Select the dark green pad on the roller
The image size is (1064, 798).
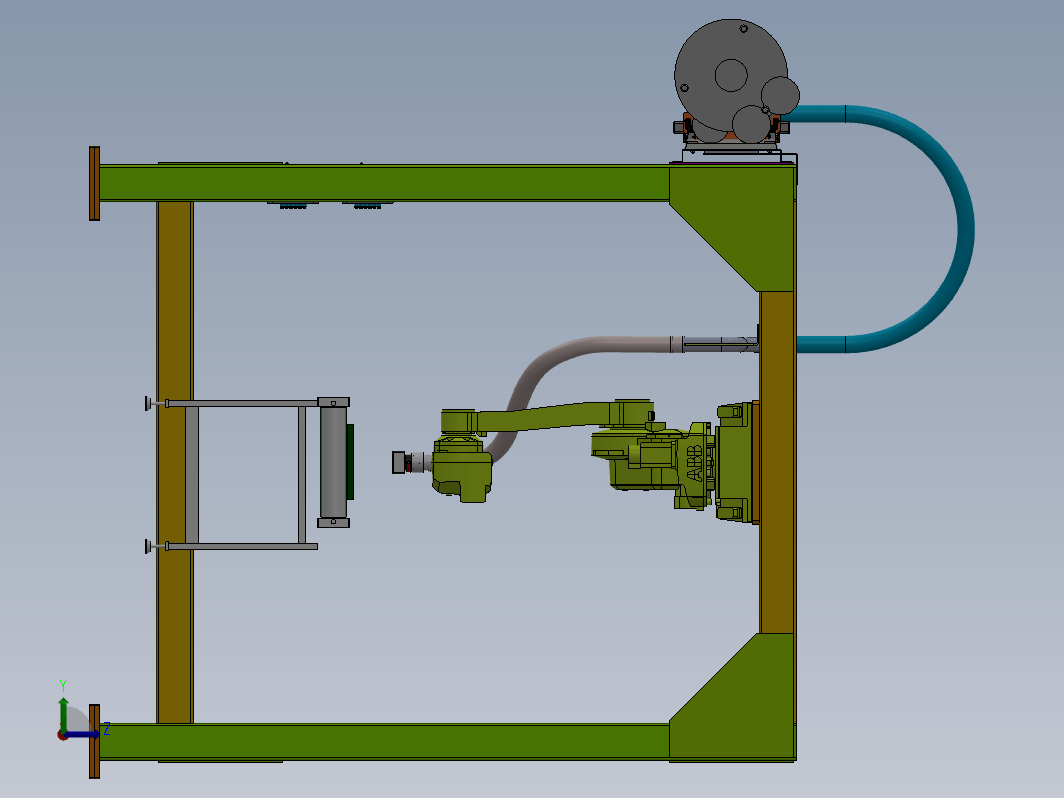(351, 462)
